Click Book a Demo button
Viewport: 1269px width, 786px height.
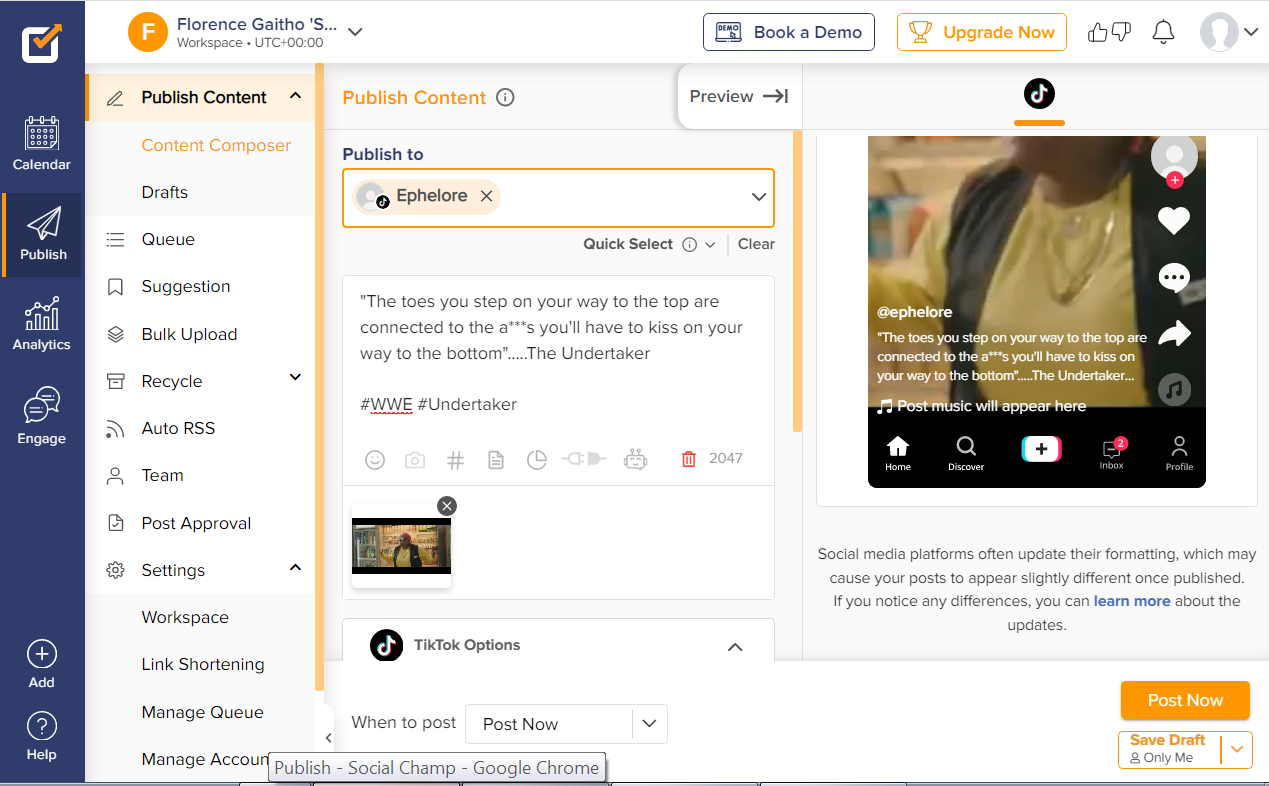click(789, 32)
